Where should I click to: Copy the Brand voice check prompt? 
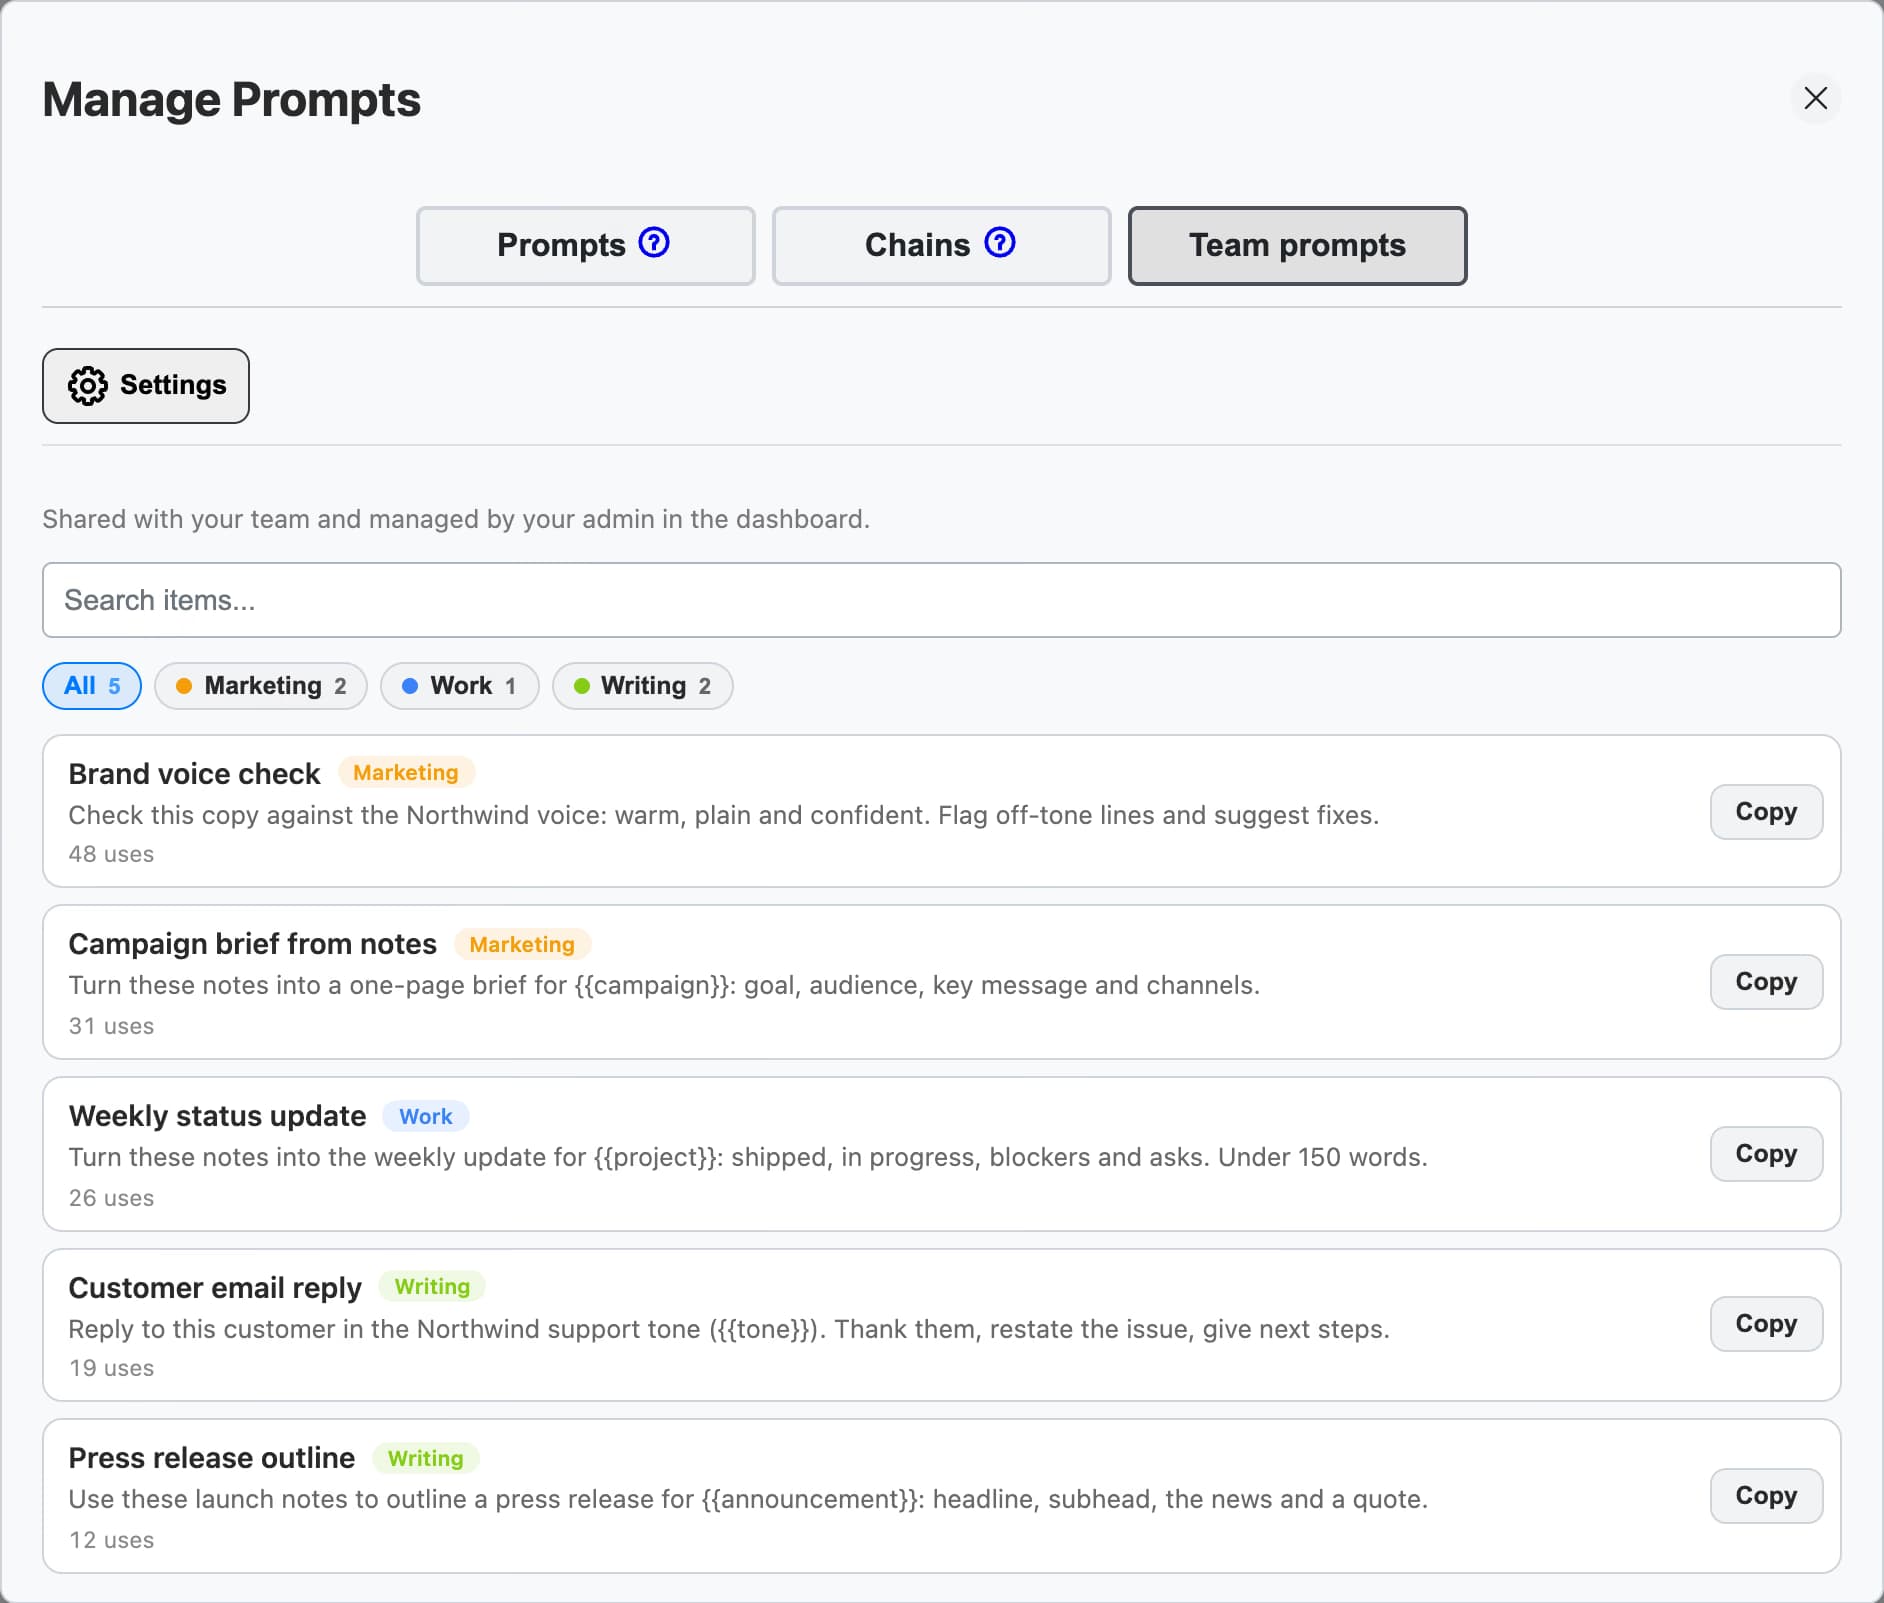(1766, 812)
